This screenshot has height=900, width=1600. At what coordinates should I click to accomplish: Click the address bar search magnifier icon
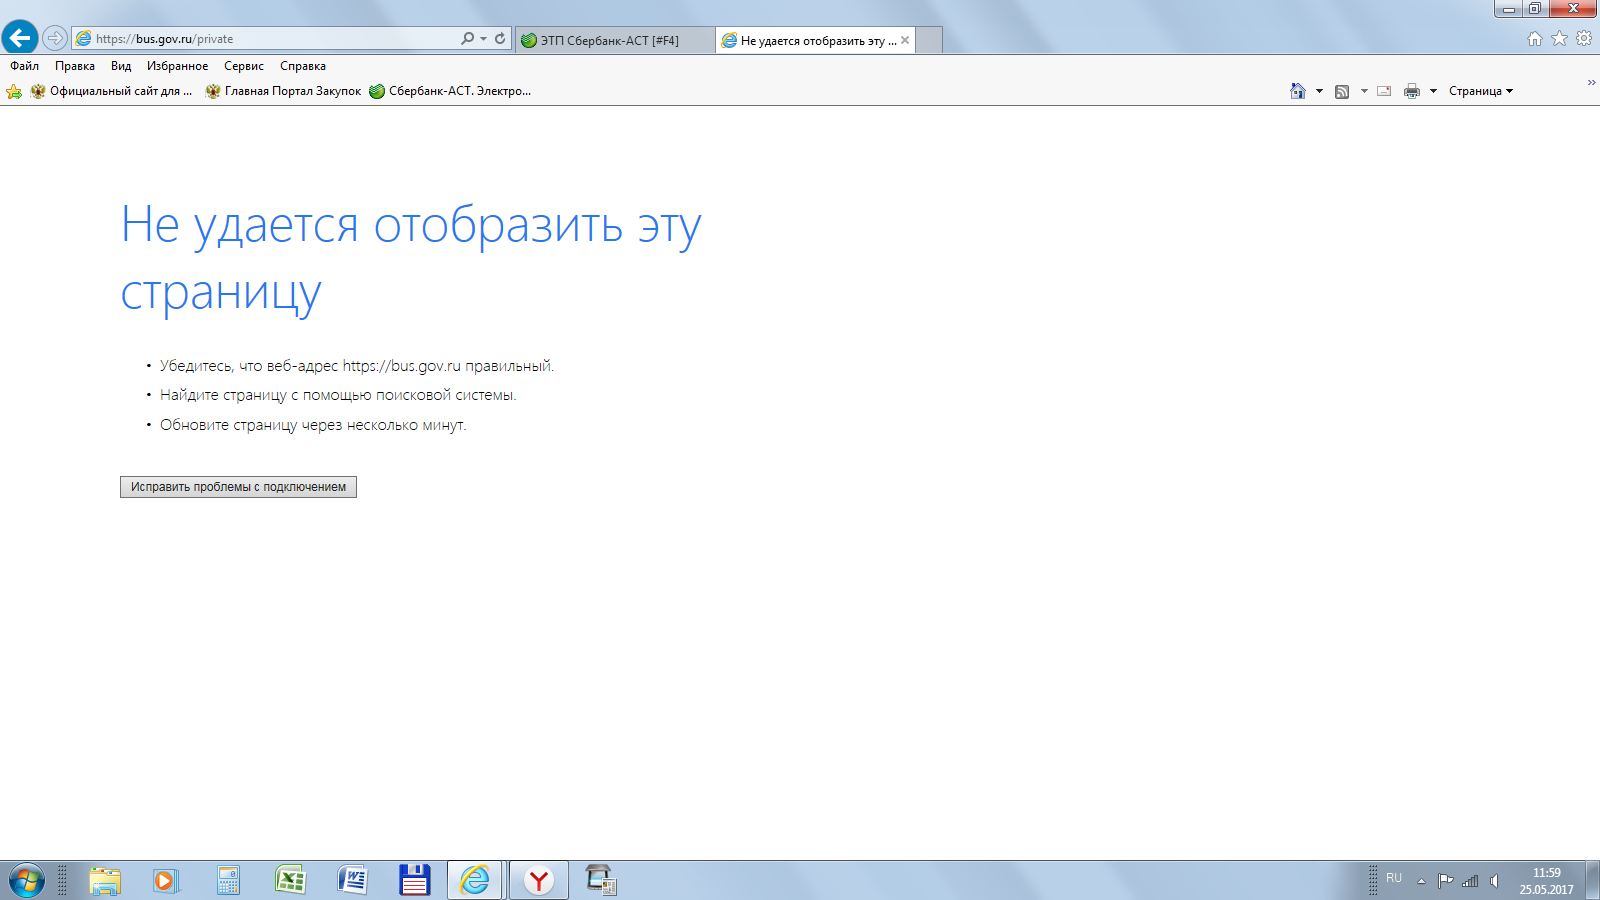[467, 39]
